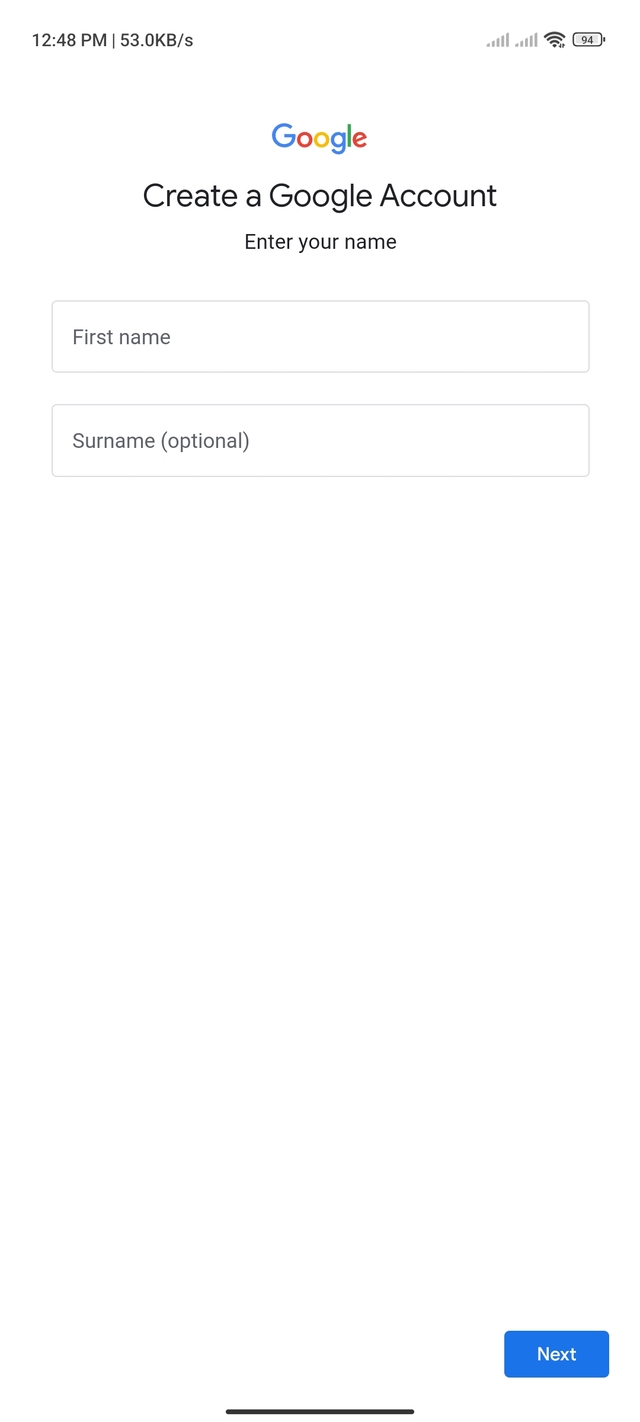Viewport: 640px width, 1422px height.
Task: Click the lowercase blue g in Google logo
Action: 338,142
